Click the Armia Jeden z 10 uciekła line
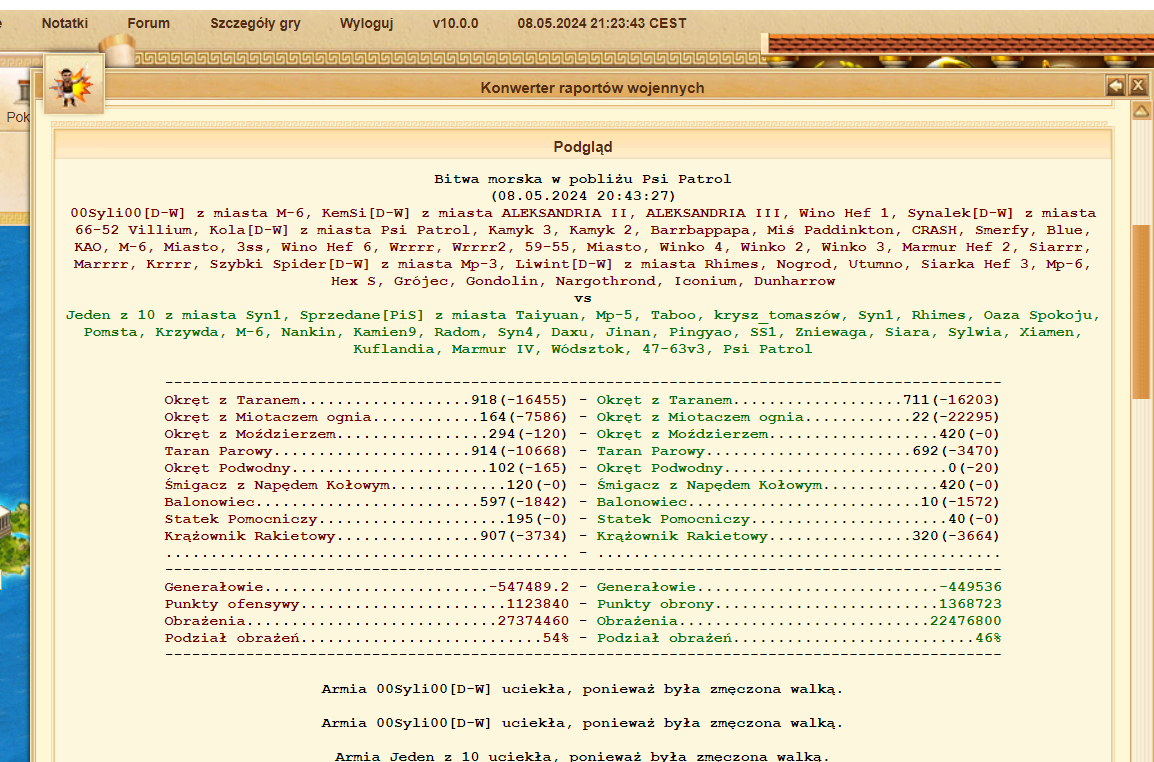 [x=582, y=756]
